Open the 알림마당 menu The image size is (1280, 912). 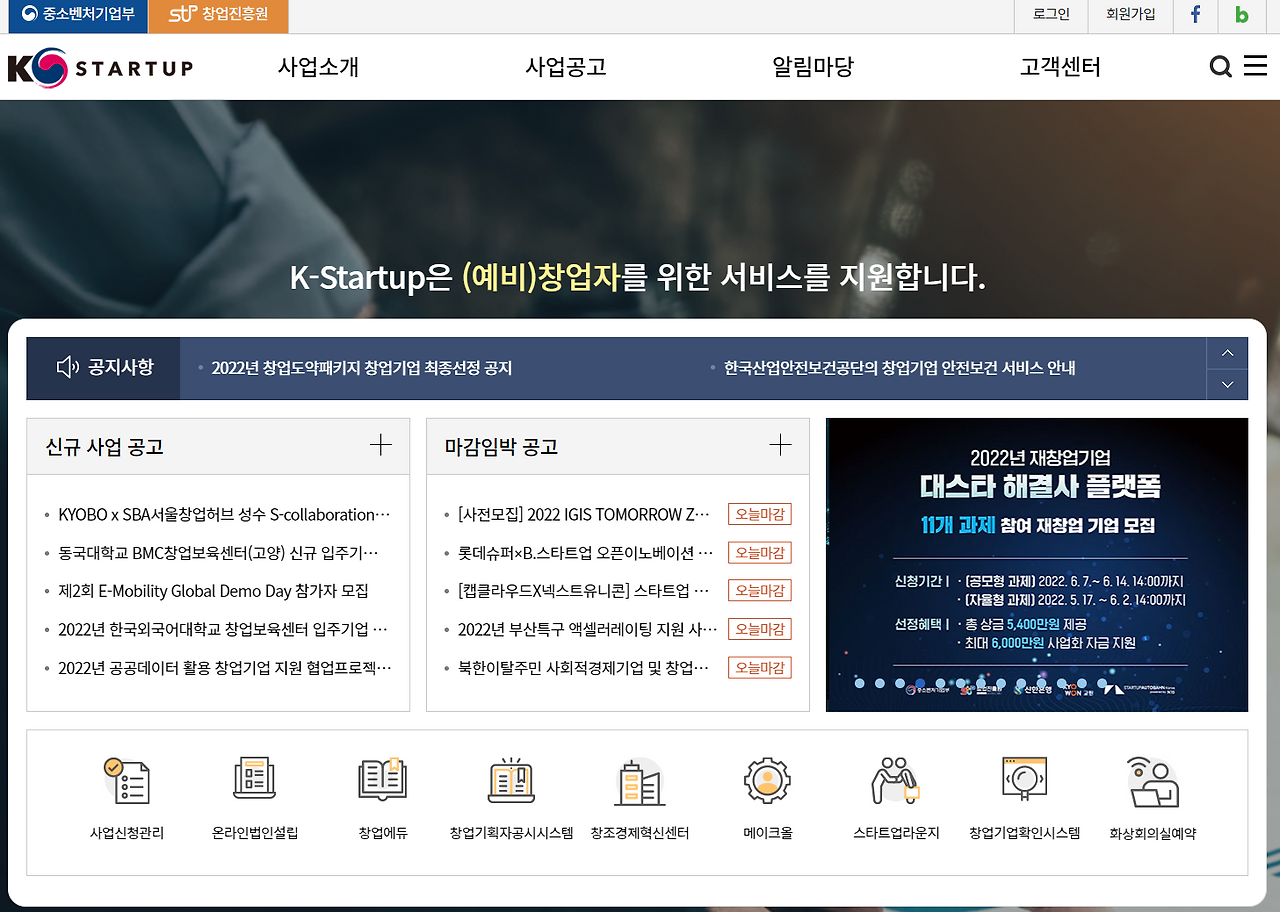813,67
